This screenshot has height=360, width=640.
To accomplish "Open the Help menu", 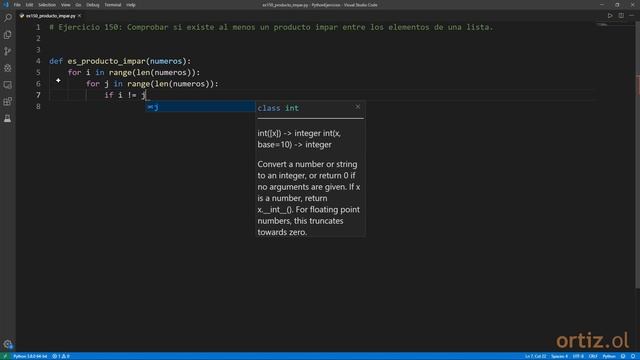I will 131,5.
